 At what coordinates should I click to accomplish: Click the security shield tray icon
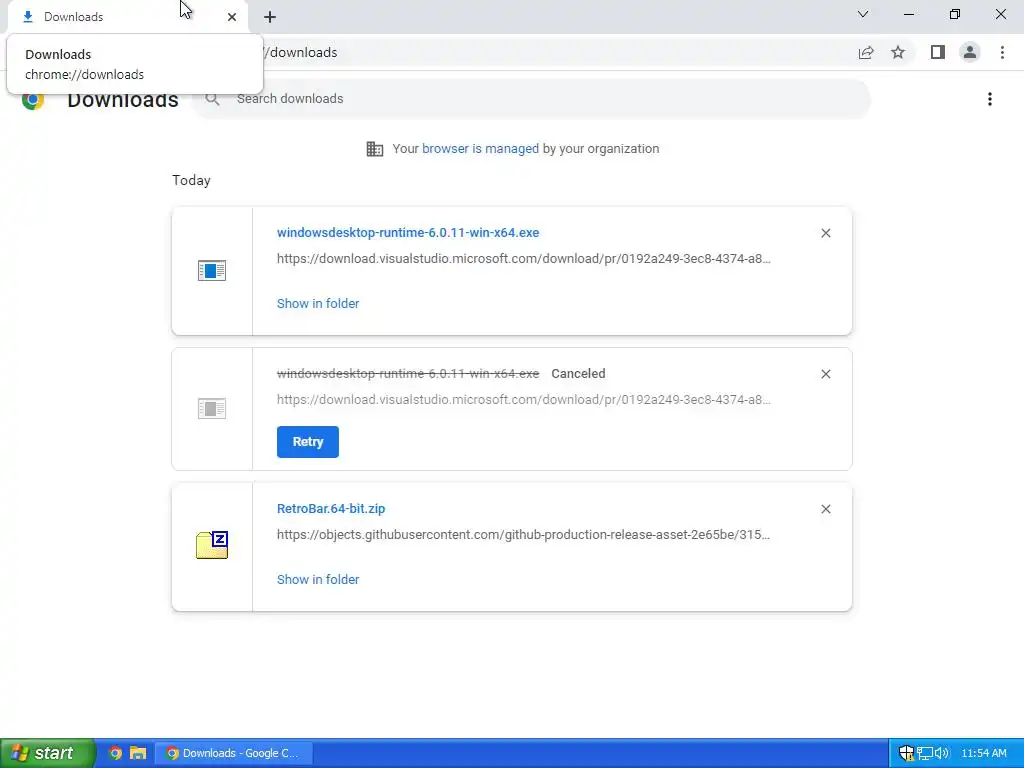click(906, 753)
